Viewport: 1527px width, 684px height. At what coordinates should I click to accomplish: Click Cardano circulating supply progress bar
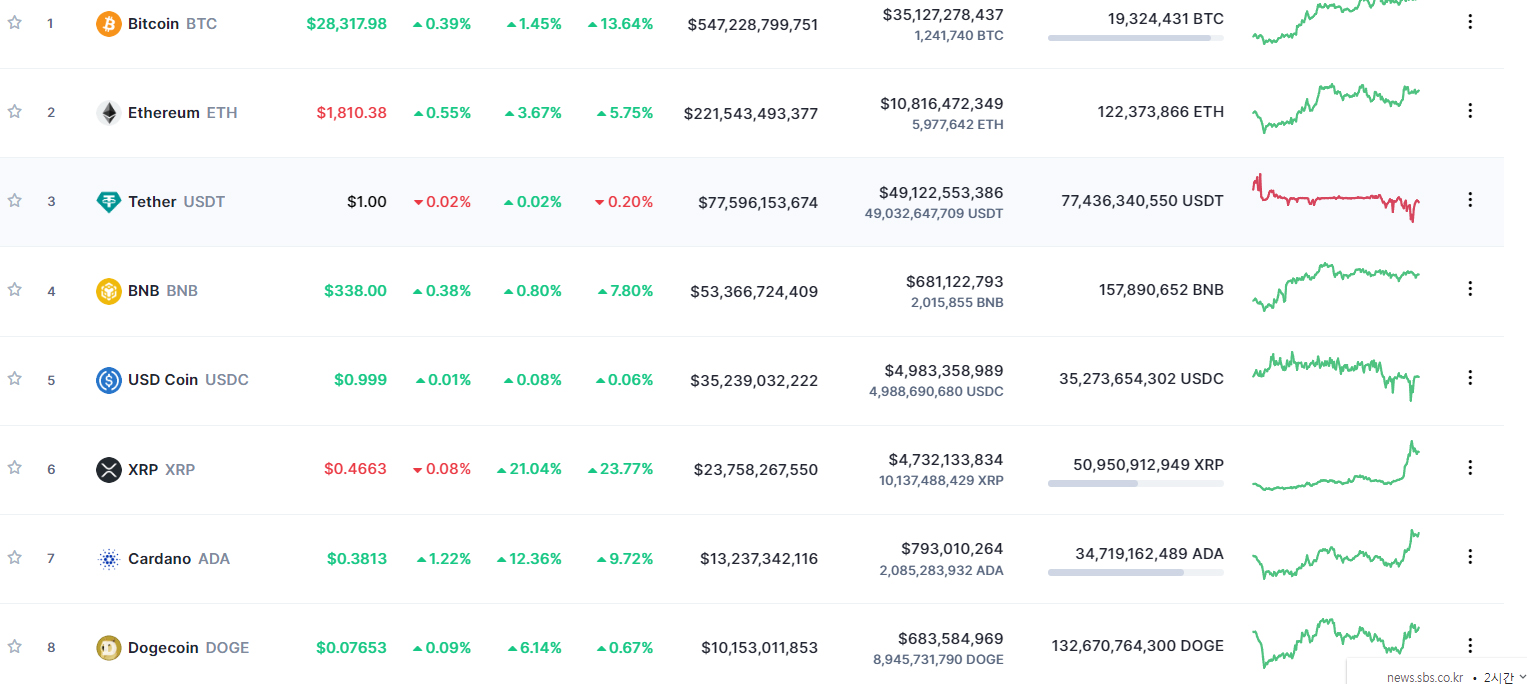1136,573
